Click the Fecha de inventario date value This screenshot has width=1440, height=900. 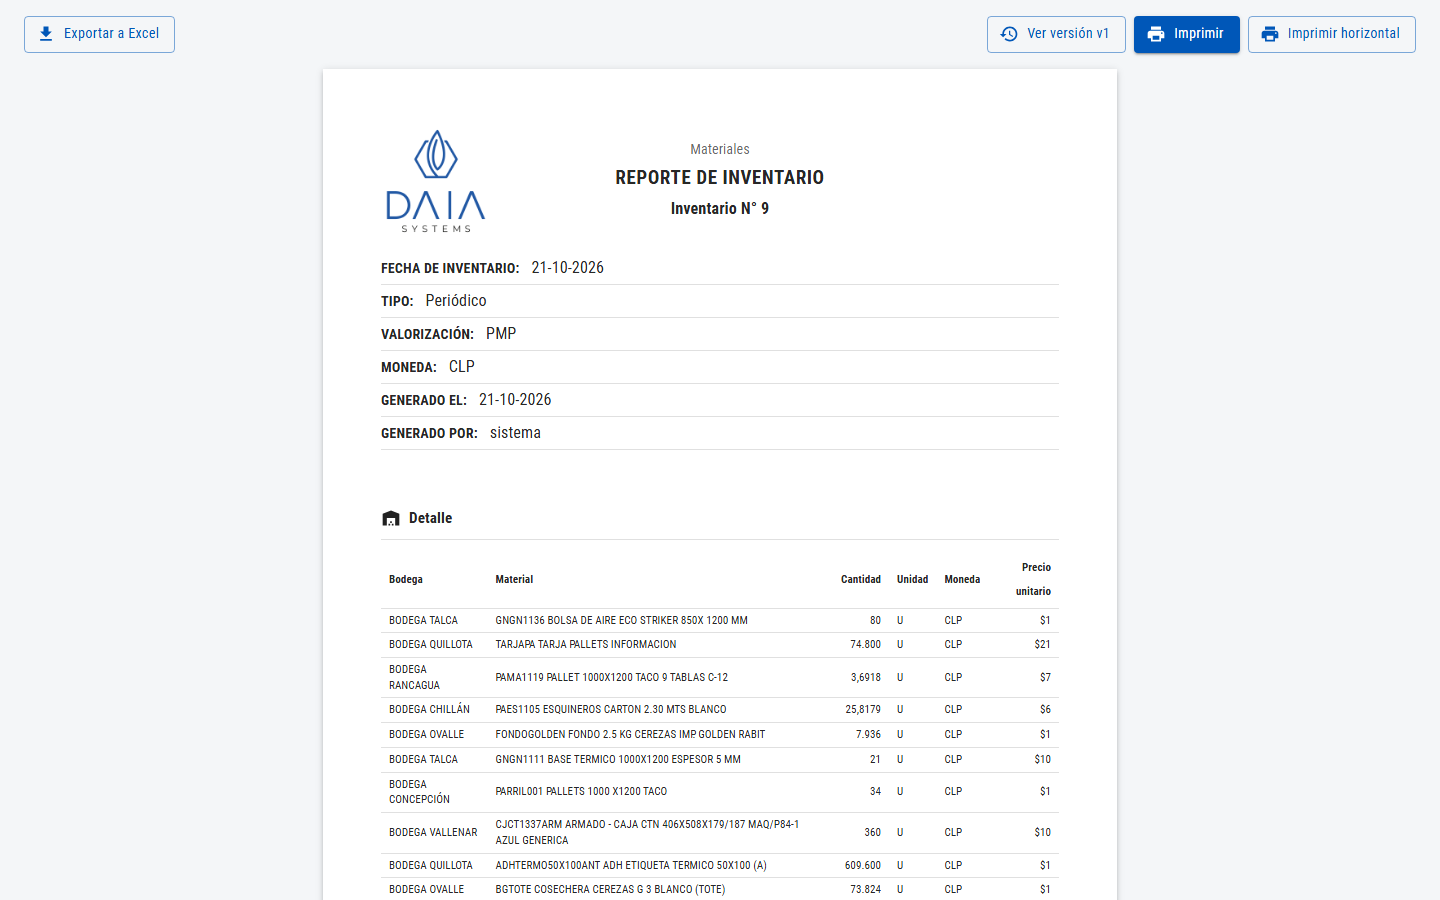[568, 268]
